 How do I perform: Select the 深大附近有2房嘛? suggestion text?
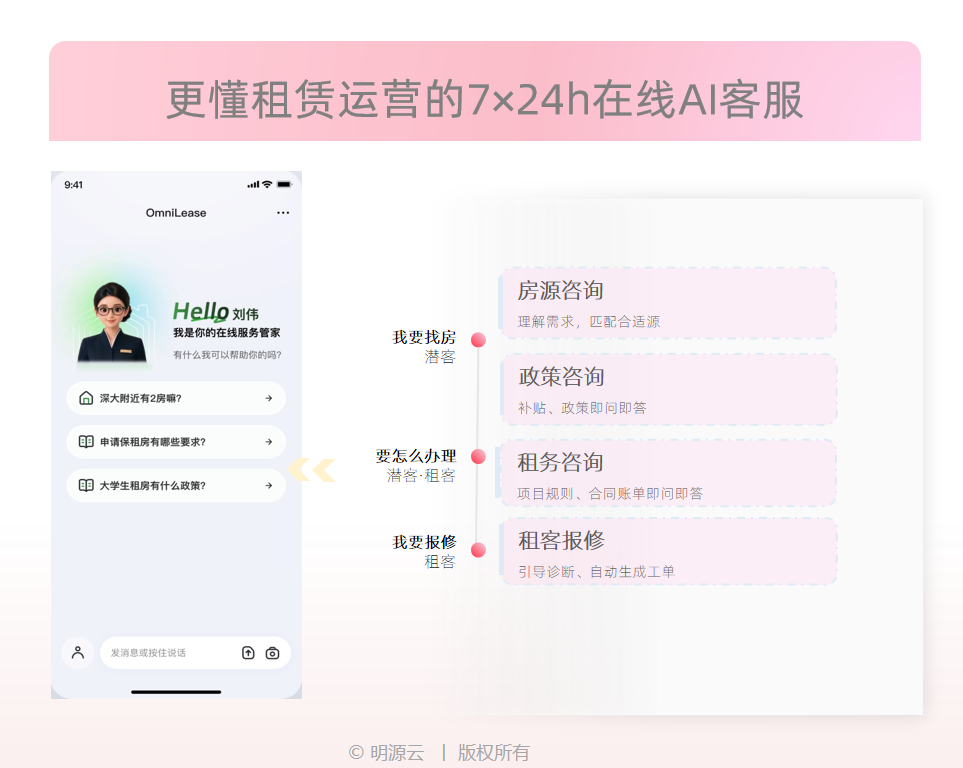coord(141,398)
